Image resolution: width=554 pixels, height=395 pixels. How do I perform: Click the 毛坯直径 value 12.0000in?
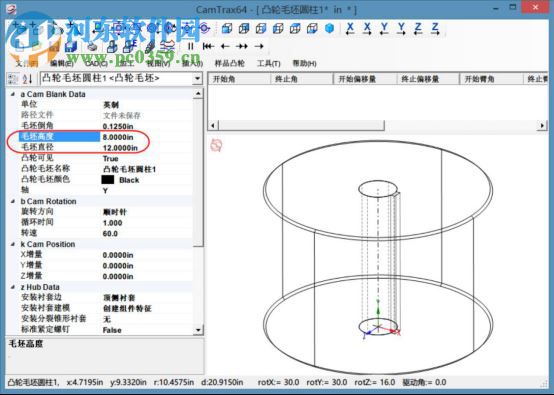click(x=120, y=148)
